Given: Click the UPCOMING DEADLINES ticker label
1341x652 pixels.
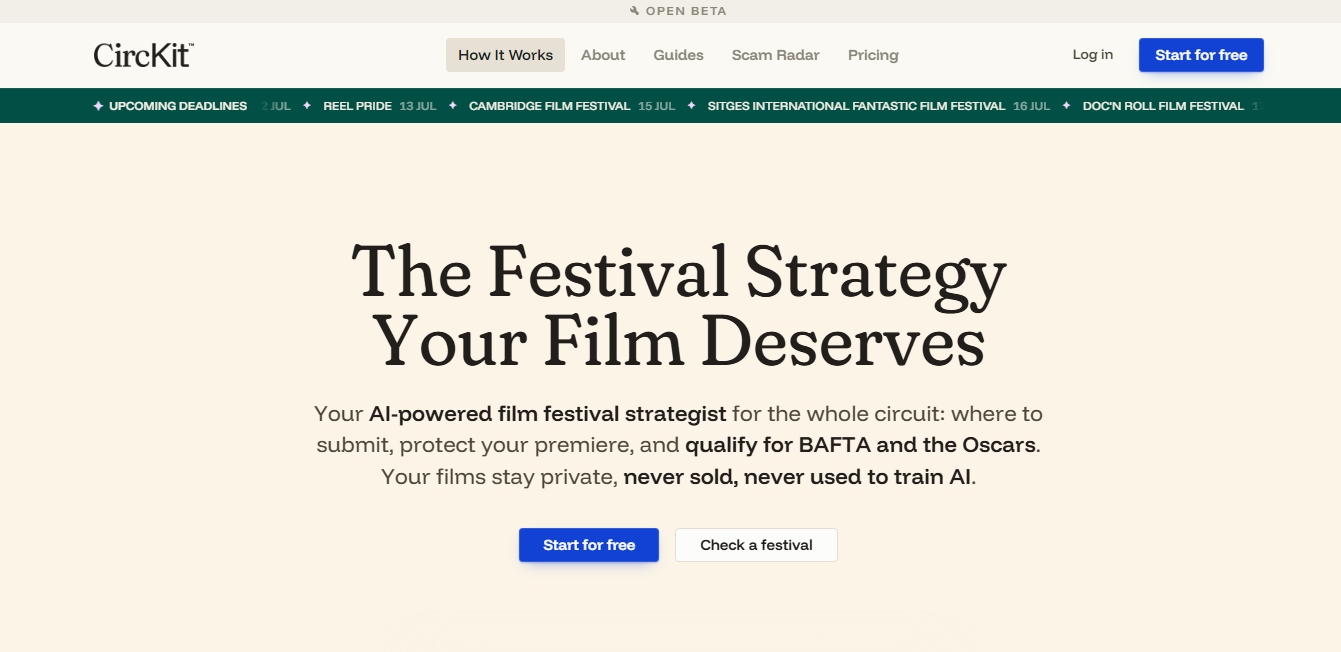Looking at the screenshot, I should 178,106.
